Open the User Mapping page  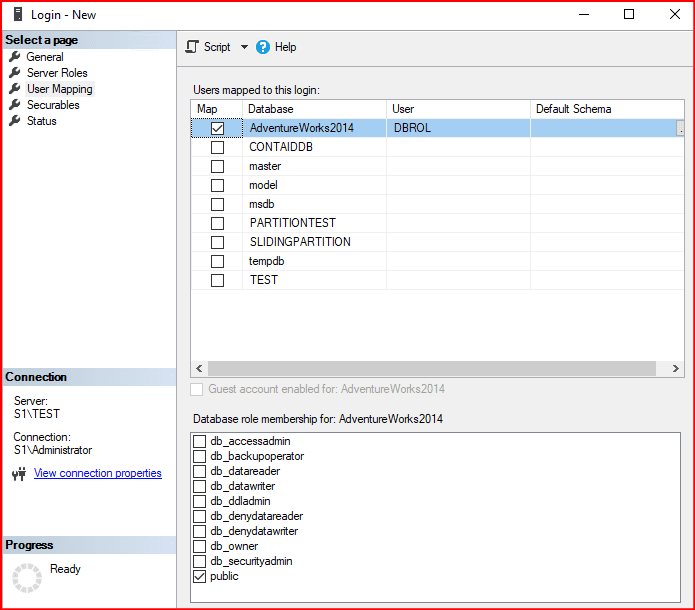[59, 89]
